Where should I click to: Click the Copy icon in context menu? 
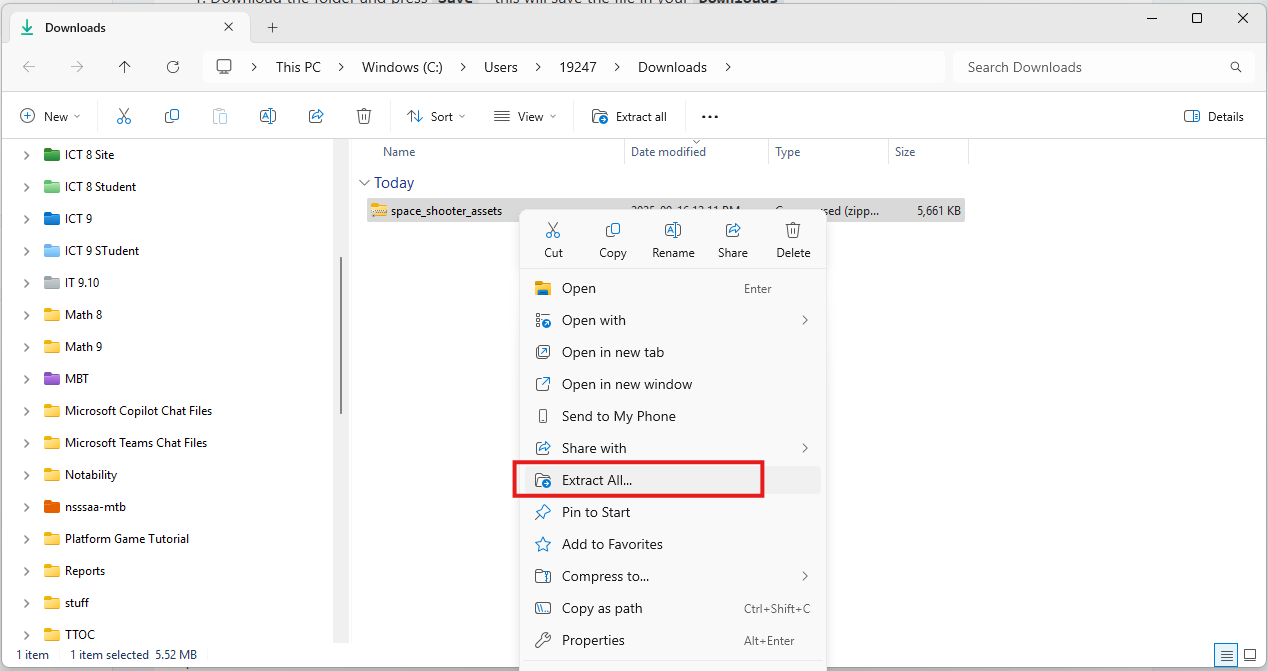(613, 231)
